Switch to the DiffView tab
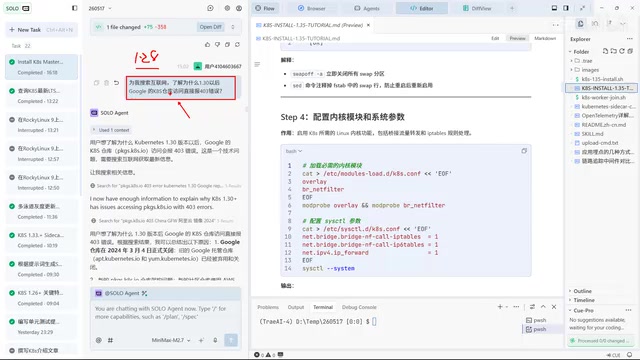 click(x=477, y=8)
